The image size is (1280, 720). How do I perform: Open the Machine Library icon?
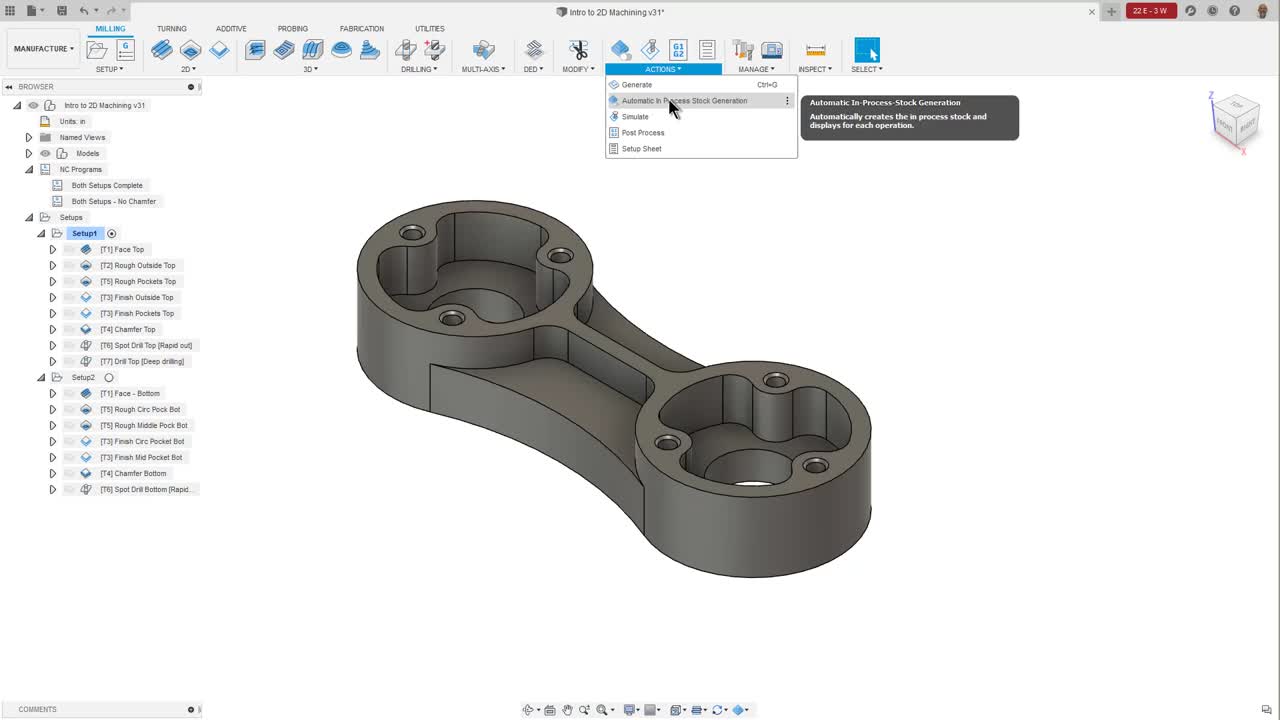(x=772, y=49)
